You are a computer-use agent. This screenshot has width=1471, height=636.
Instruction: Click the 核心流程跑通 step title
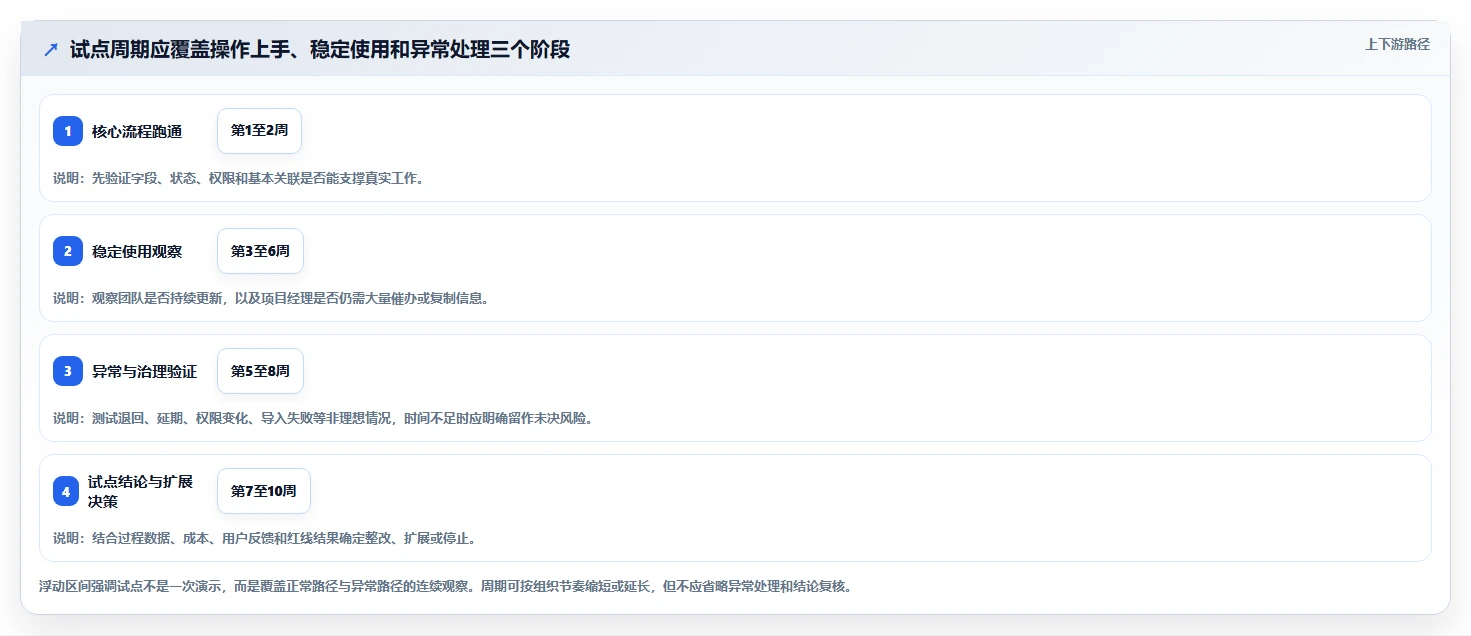point(137,131)
